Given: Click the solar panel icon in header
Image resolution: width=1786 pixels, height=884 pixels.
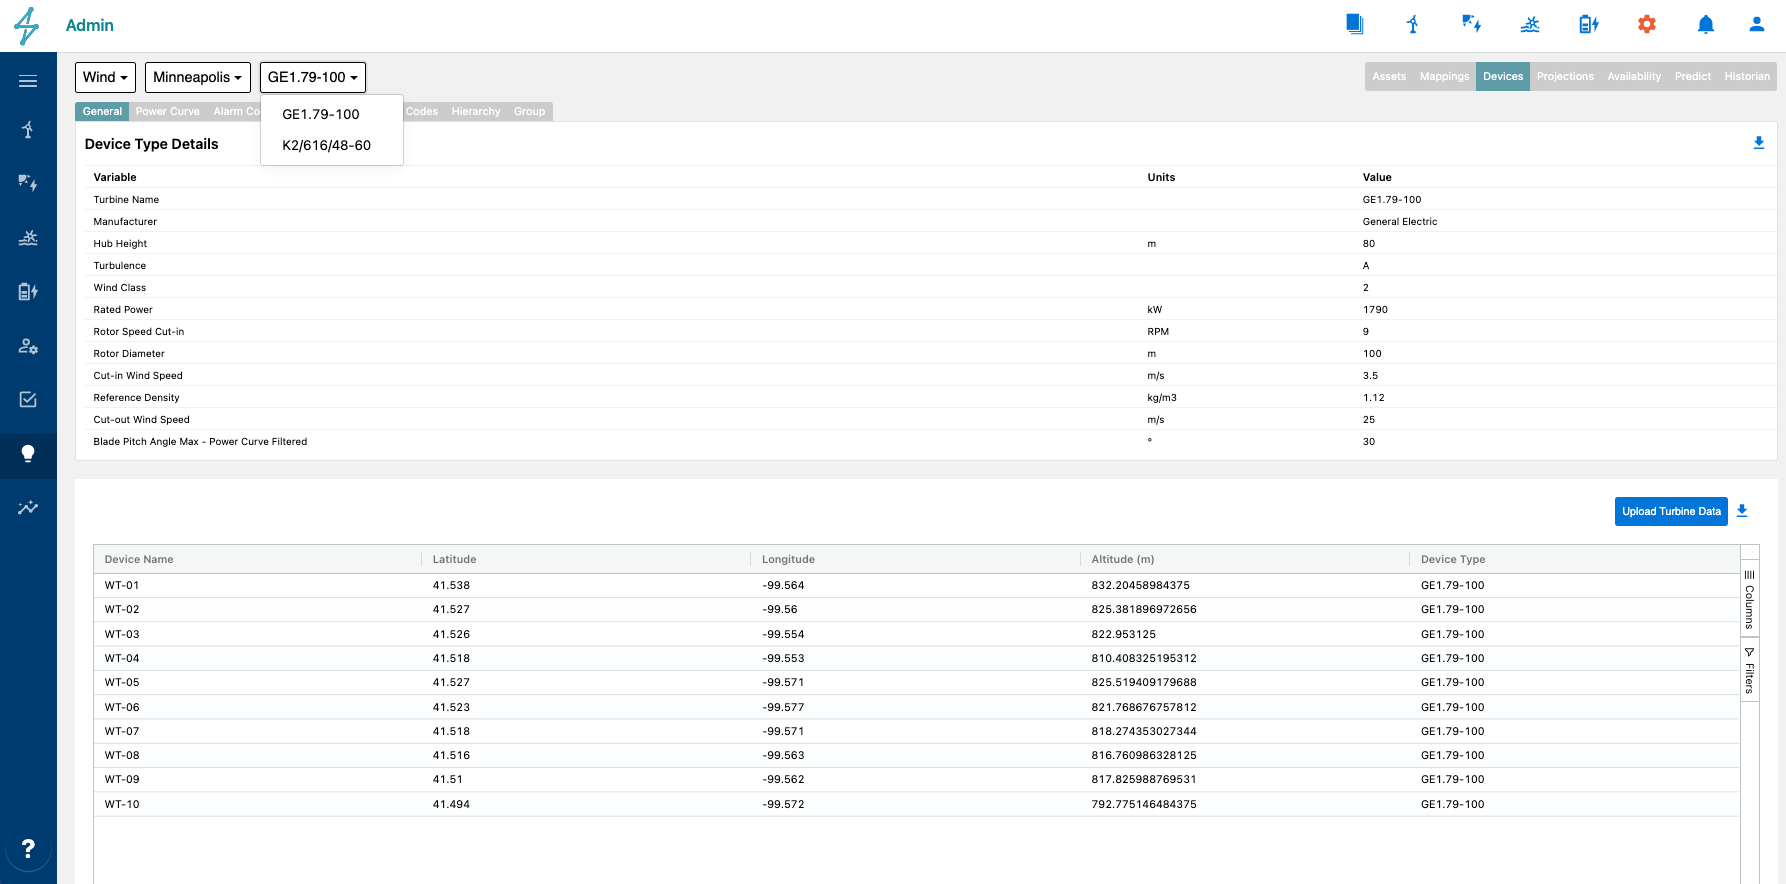Looking at the screenshot, I should tap(1471, 24).
